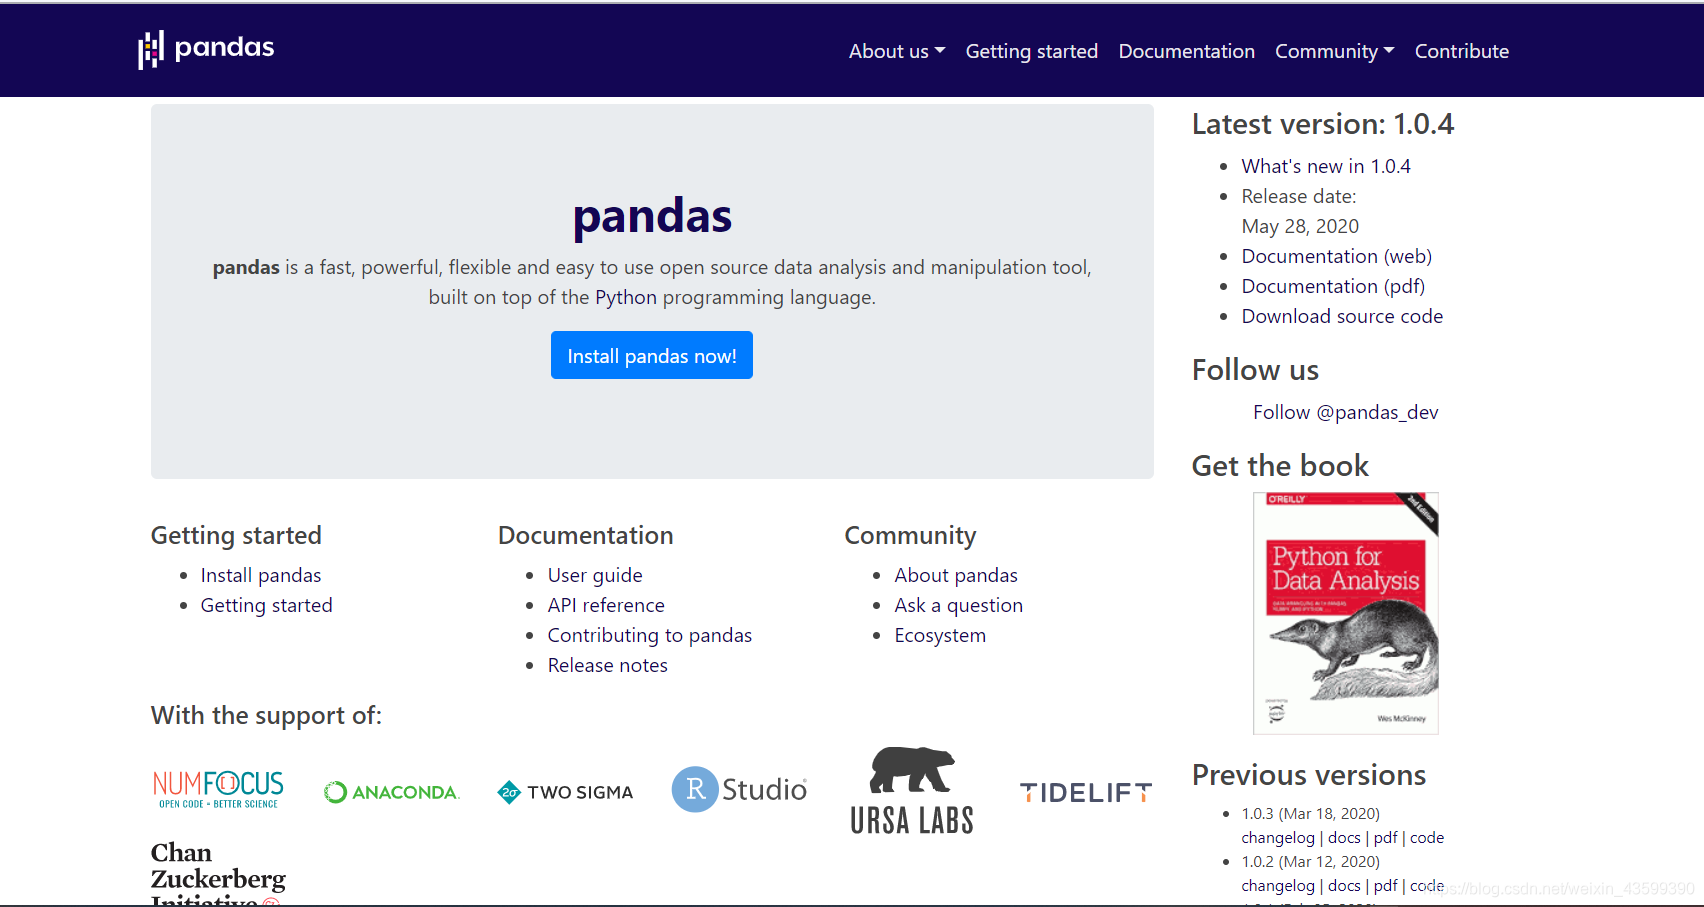Viewport: 1704px width, 907px height.
Task: Click the Python for Data Analysis book cover
Action: 1346,613
